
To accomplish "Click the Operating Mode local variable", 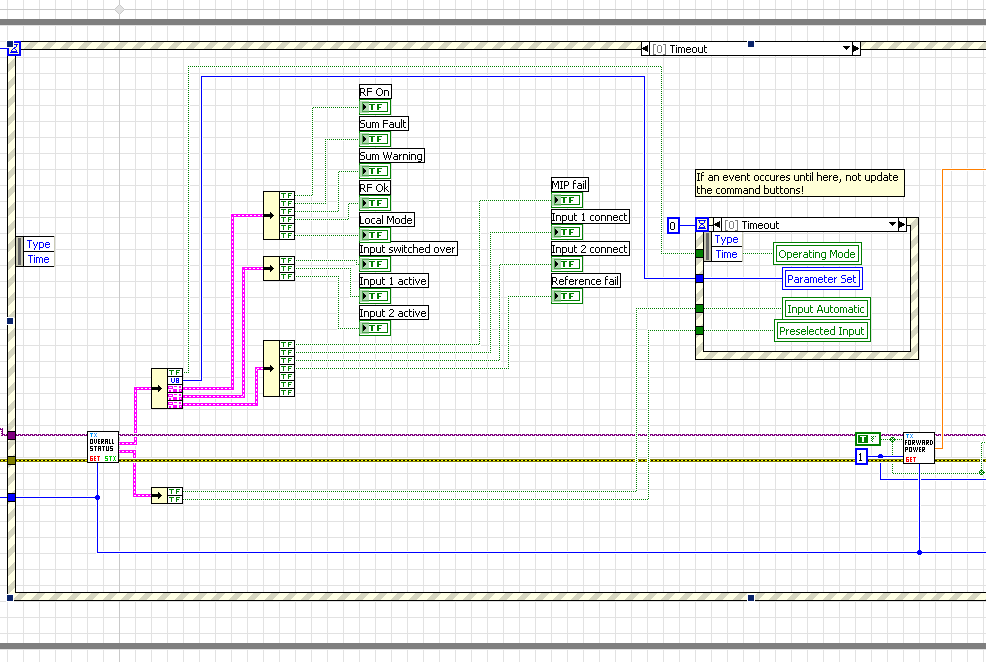I will (817, 254).
